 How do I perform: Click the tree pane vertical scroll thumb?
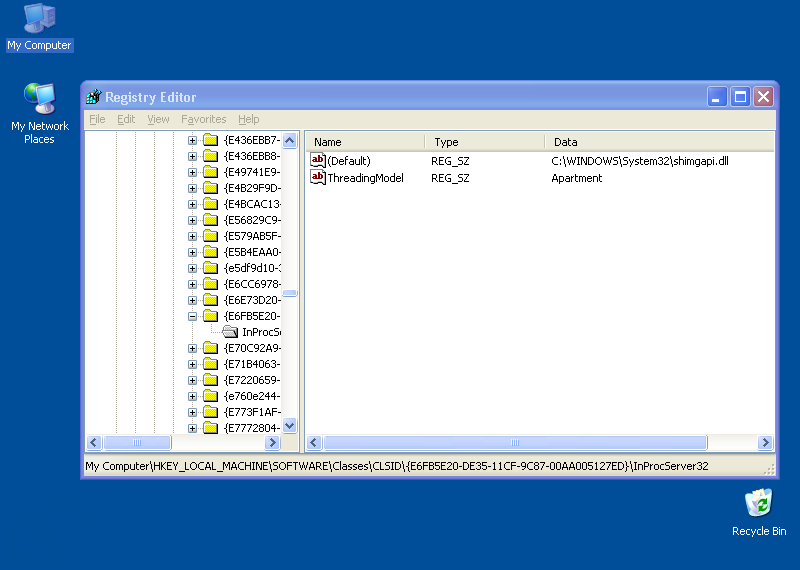coord(290,293)
